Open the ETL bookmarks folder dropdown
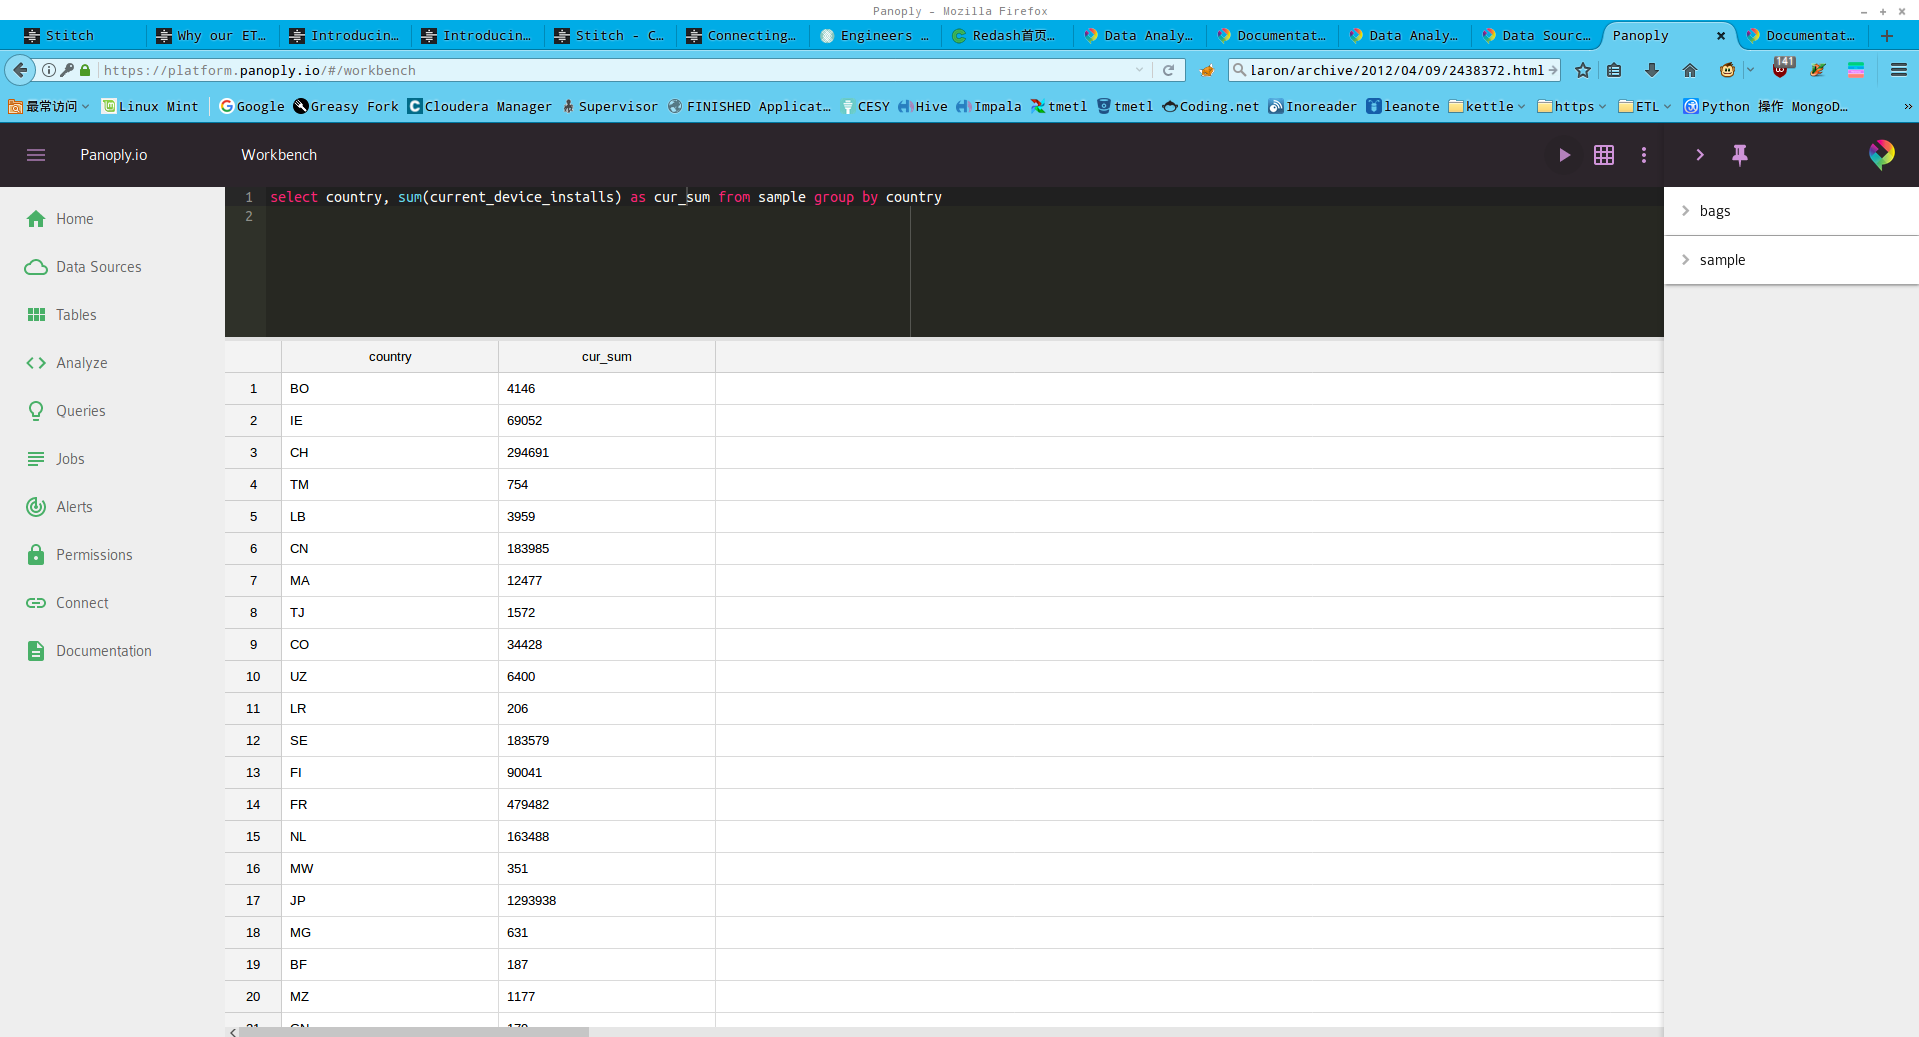Image resolution: width=1919 pixels, height=1037 pixels. pyautogui.click(x=1645, y=106)
